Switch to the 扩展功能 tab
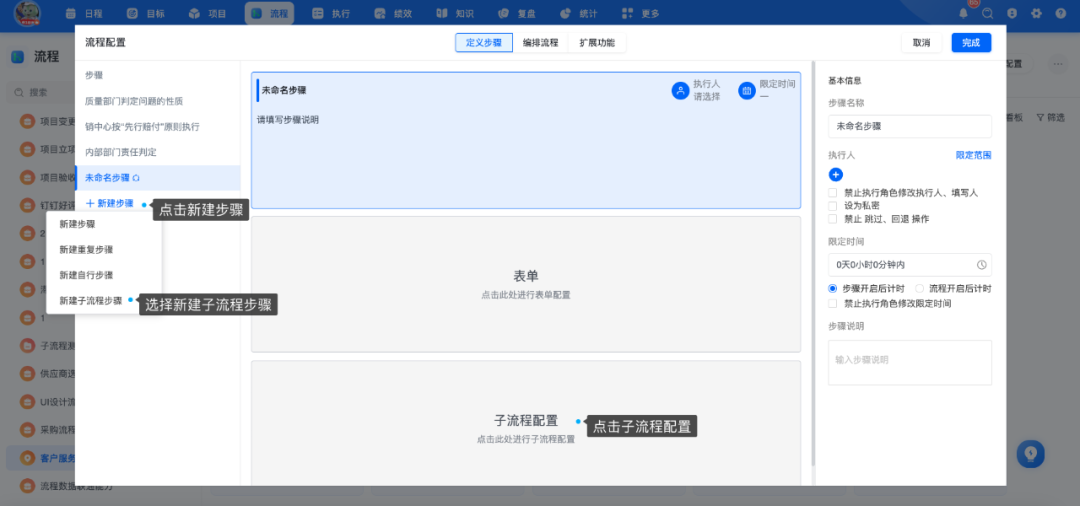 coord(597,43)
